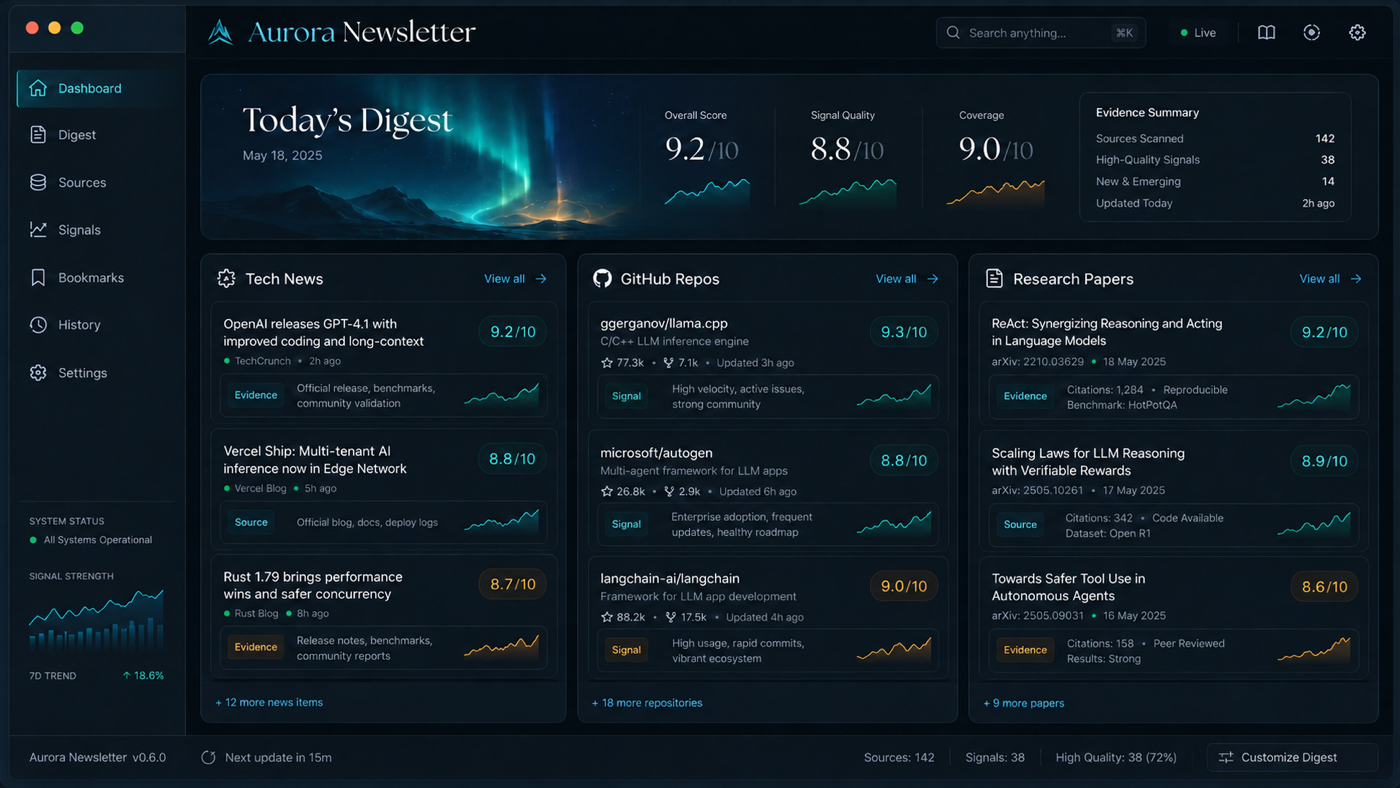Click the star icon on langchain-ai/langchain

pos(607,617)
